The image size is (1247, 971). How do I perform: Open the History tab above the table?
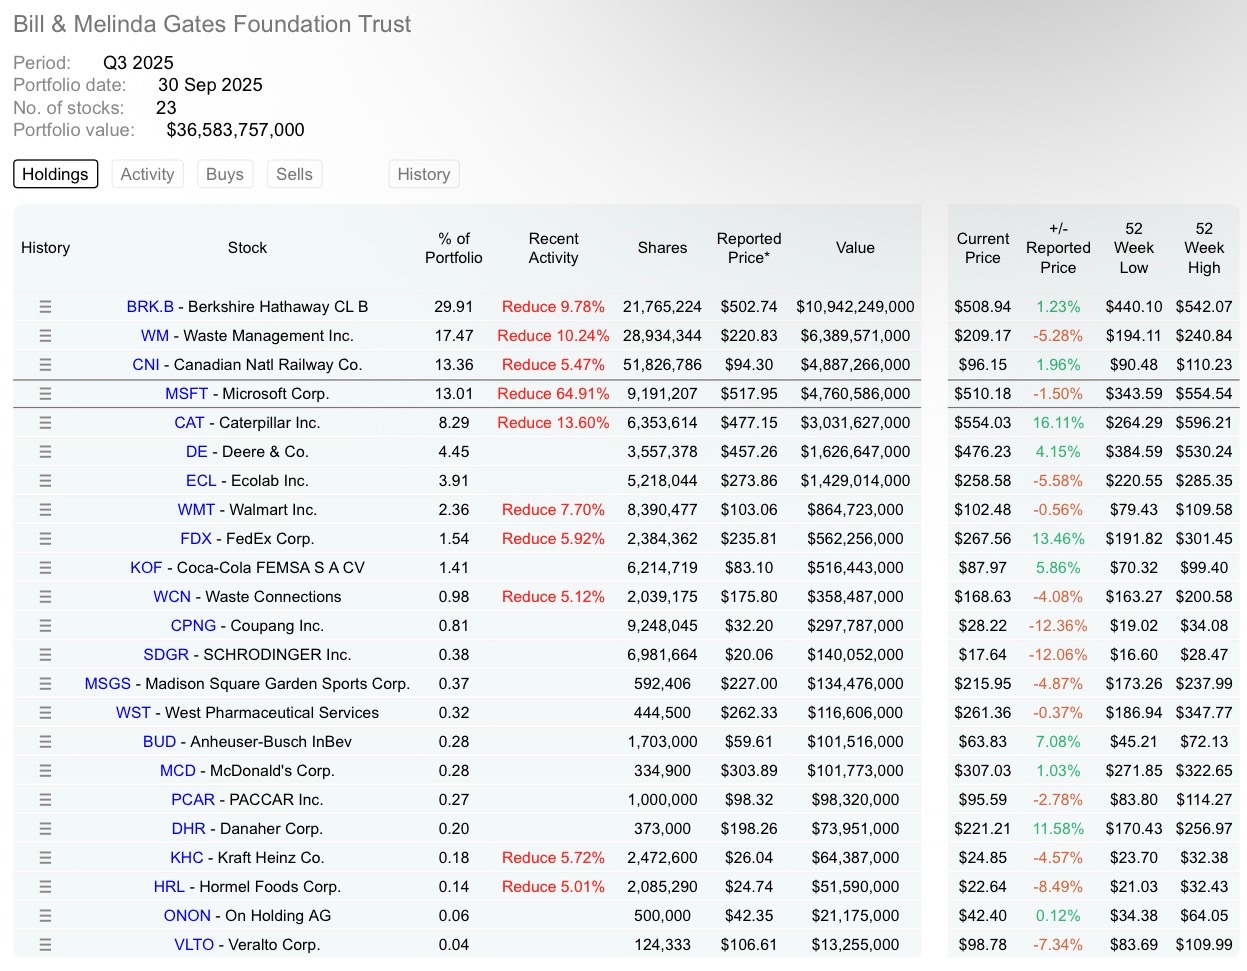coord(424,174)
